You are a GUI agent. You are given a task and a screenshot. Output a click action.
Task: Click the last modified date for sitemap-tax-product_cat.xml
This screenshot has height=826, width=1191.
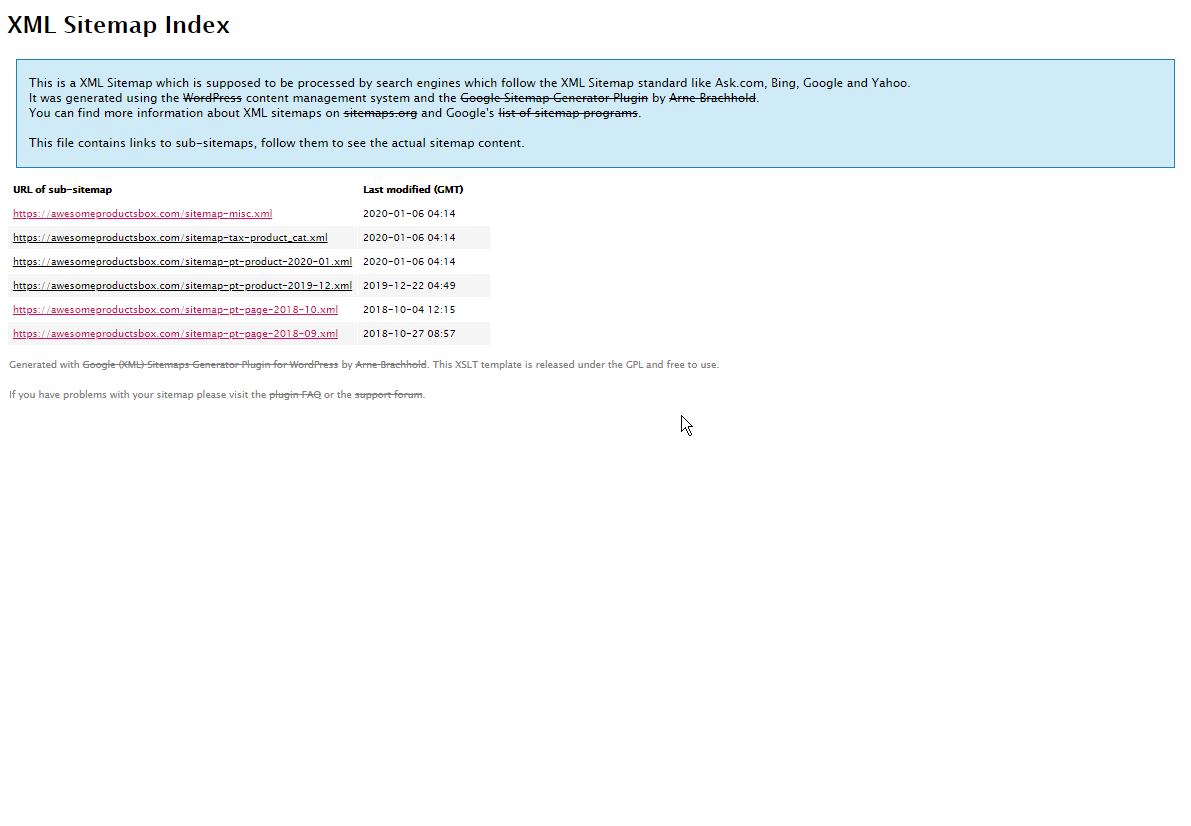(409, 238)
